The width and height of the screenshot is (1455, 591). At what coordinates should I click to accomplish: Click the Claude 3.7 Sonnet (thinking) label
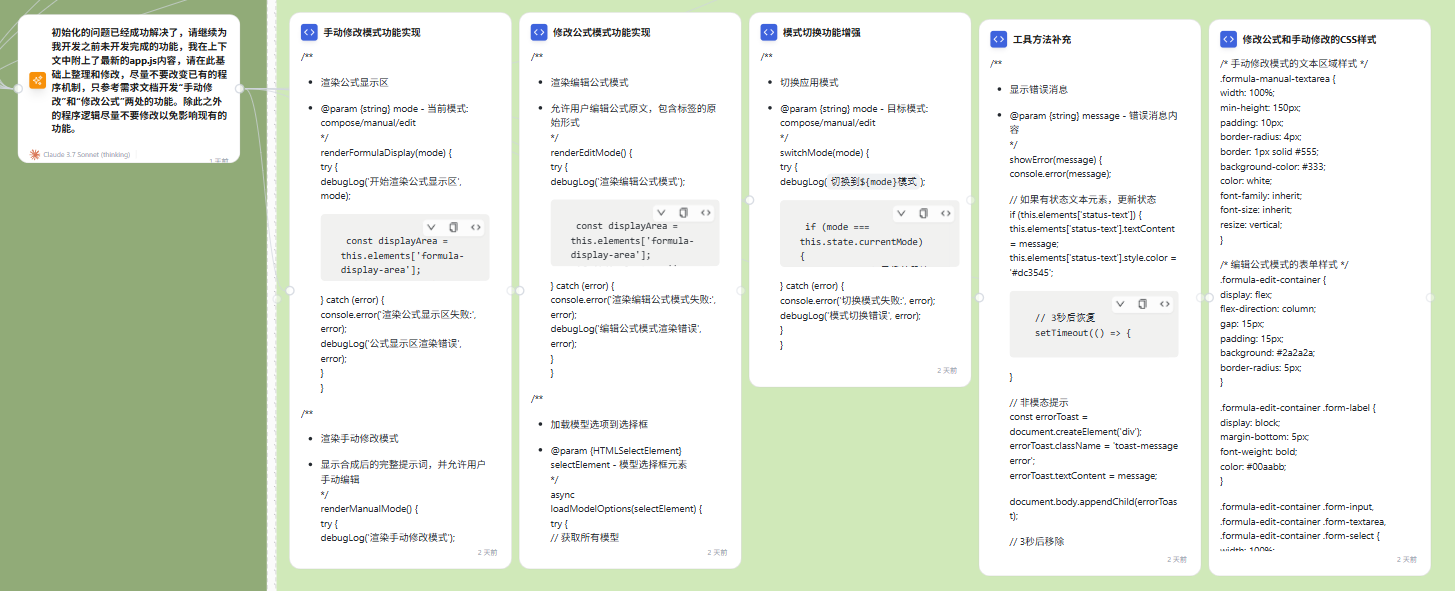(86, 154)
